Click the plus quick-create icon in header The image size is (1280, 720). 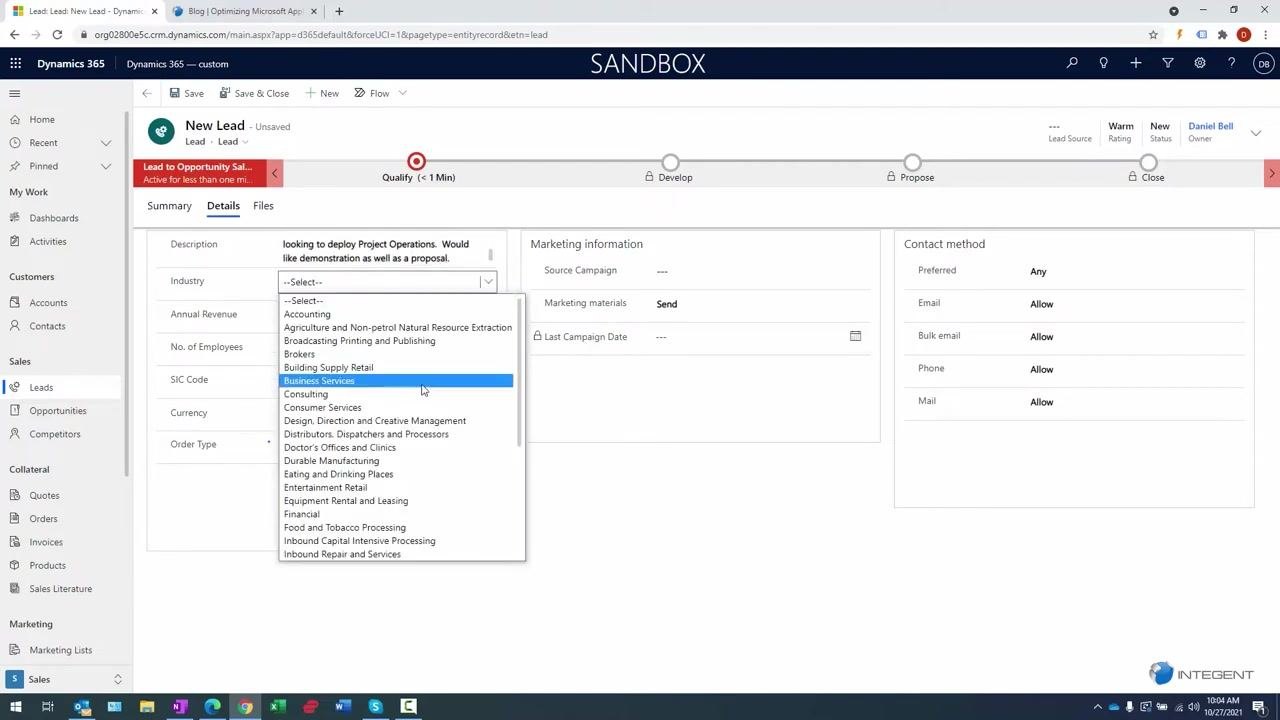click(1136, 63)
